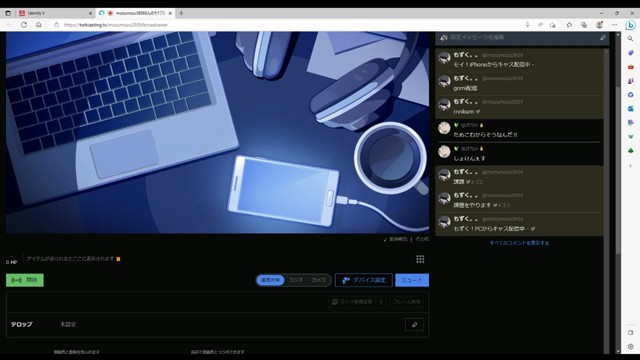This screenshot has width=640, height=360.
Task: Open the sidebar tools briefcase icon
Action: pos(631,67)
